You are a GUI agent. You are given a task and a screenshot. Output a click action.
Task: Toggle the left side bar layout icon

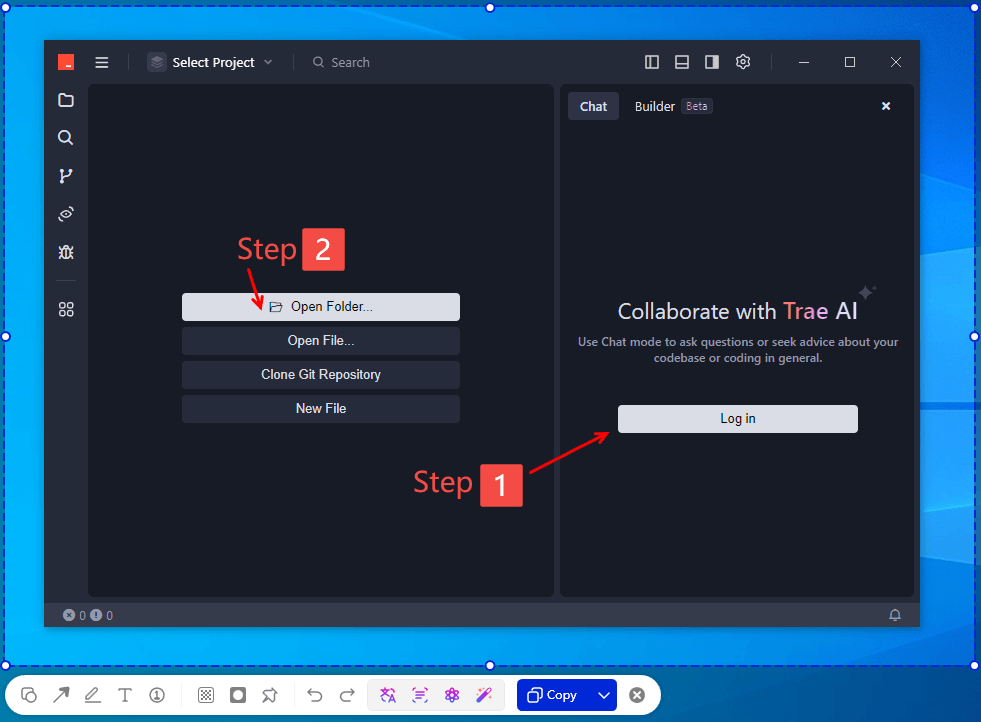pos(651,62)
